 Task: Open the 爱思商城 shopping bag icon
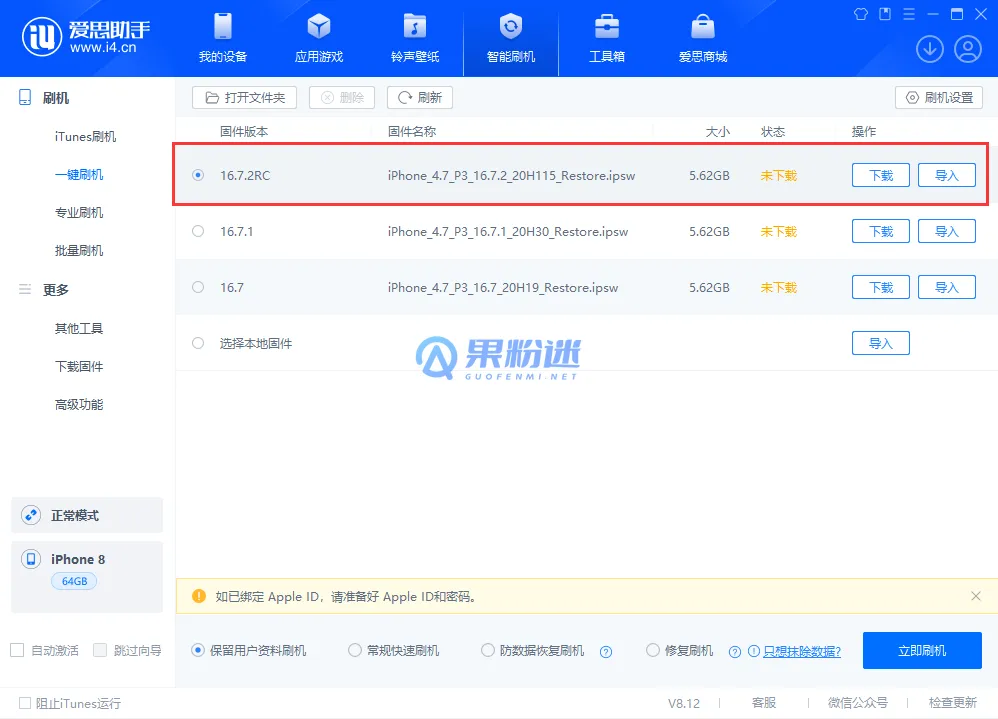click(702, 27)
